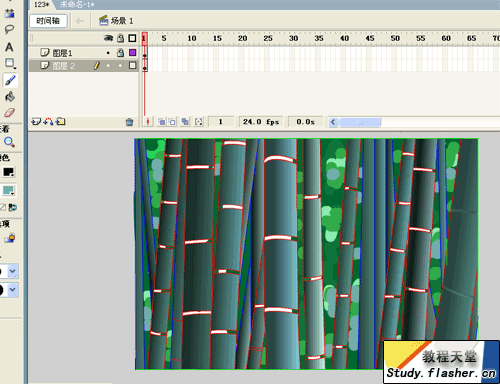Open Modify Onion Markers
500x384 pixels.
199,122
